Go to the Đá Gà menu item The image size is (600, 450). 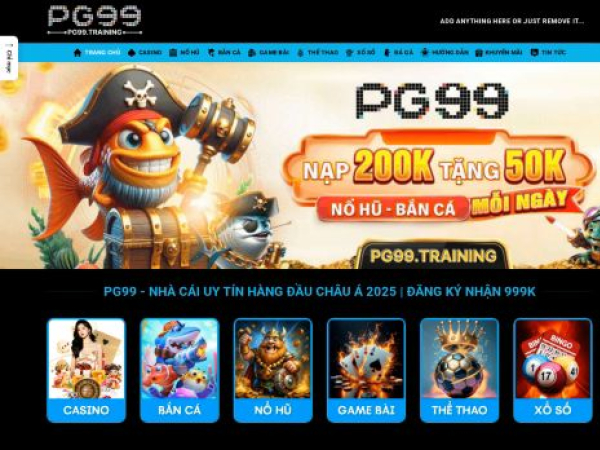coord(398,52)
